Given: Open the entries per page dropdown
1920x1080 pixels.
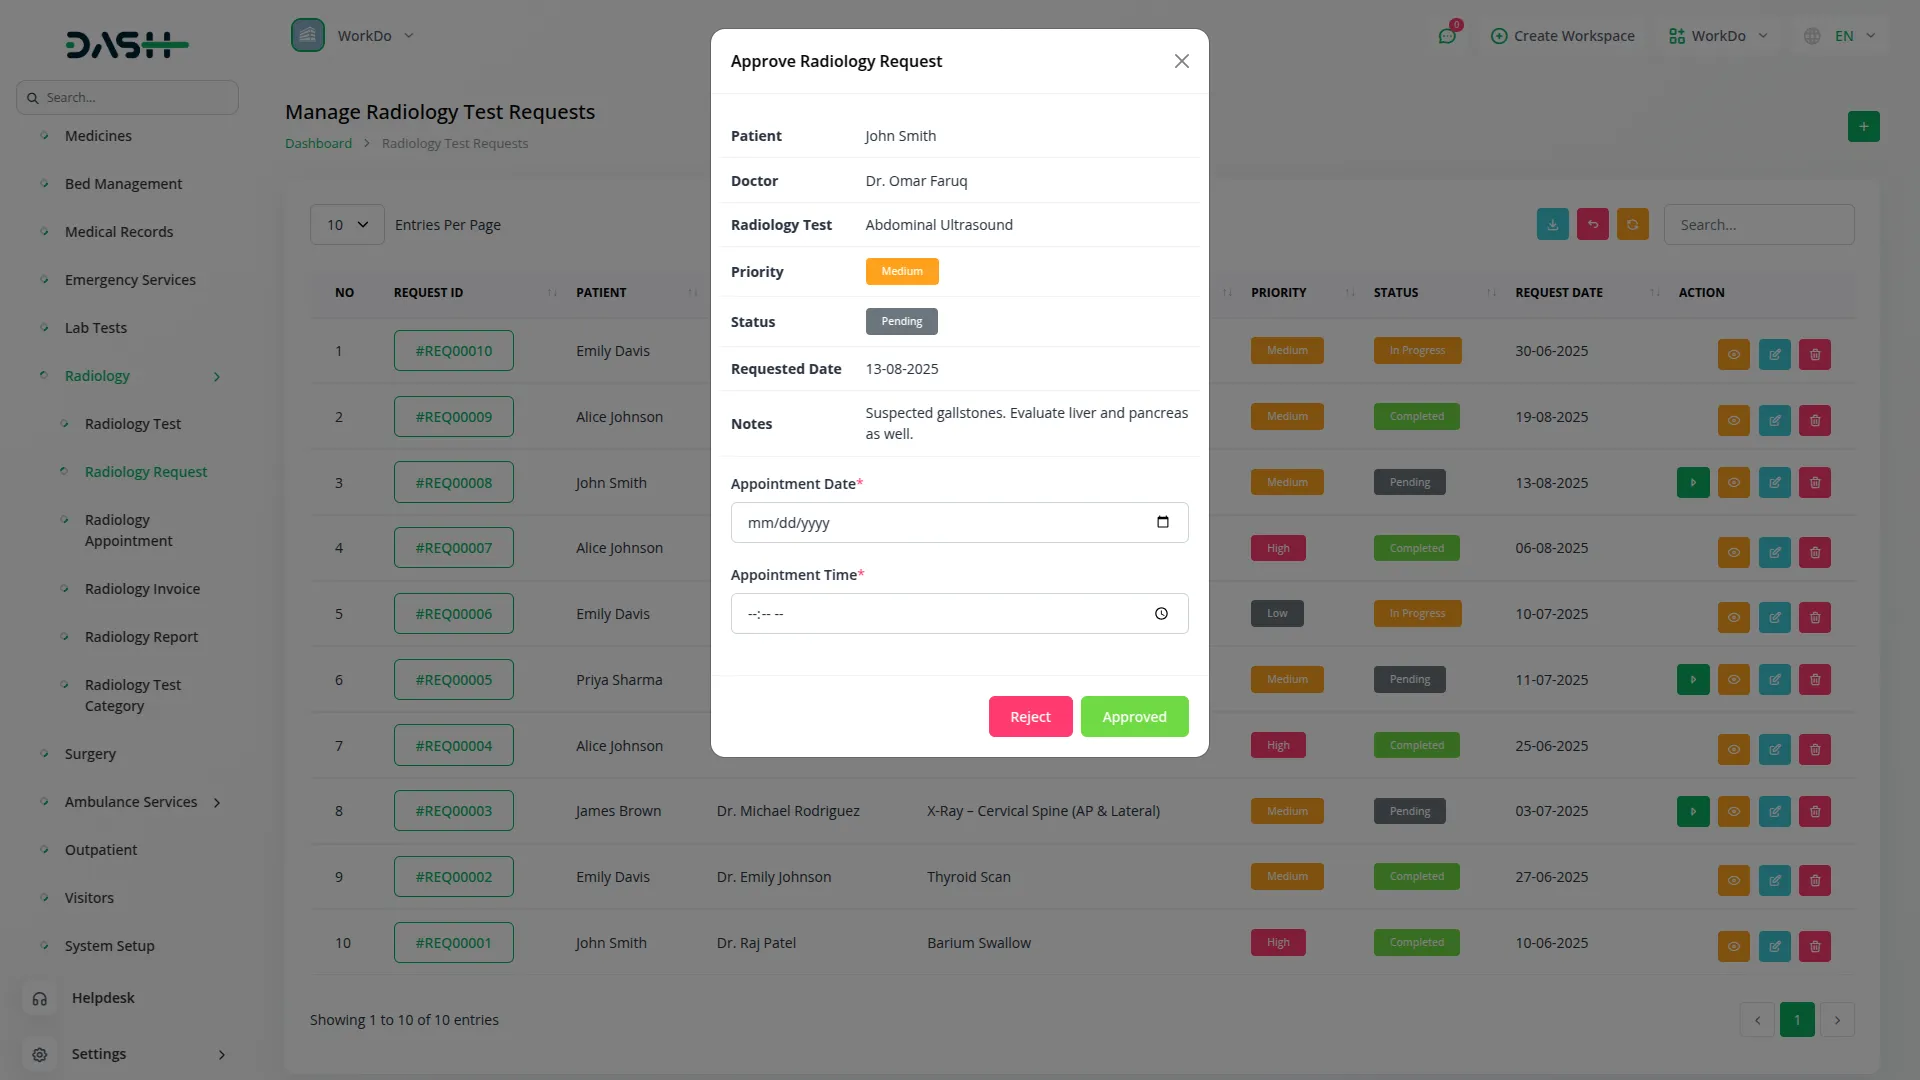Looking at the screenshot, I should [x=347, y=225].
